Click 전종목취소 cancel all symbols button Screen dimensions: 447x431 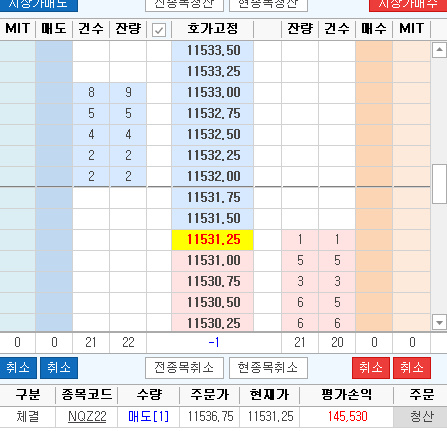pos(184,368)
